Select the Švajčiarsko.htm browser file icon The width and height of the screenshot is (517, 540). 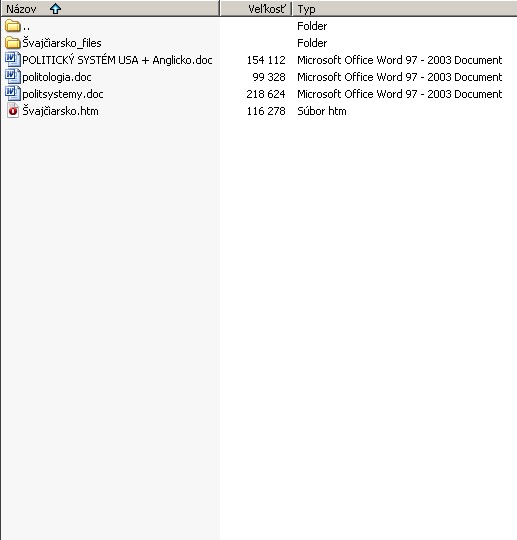(13, 111)
